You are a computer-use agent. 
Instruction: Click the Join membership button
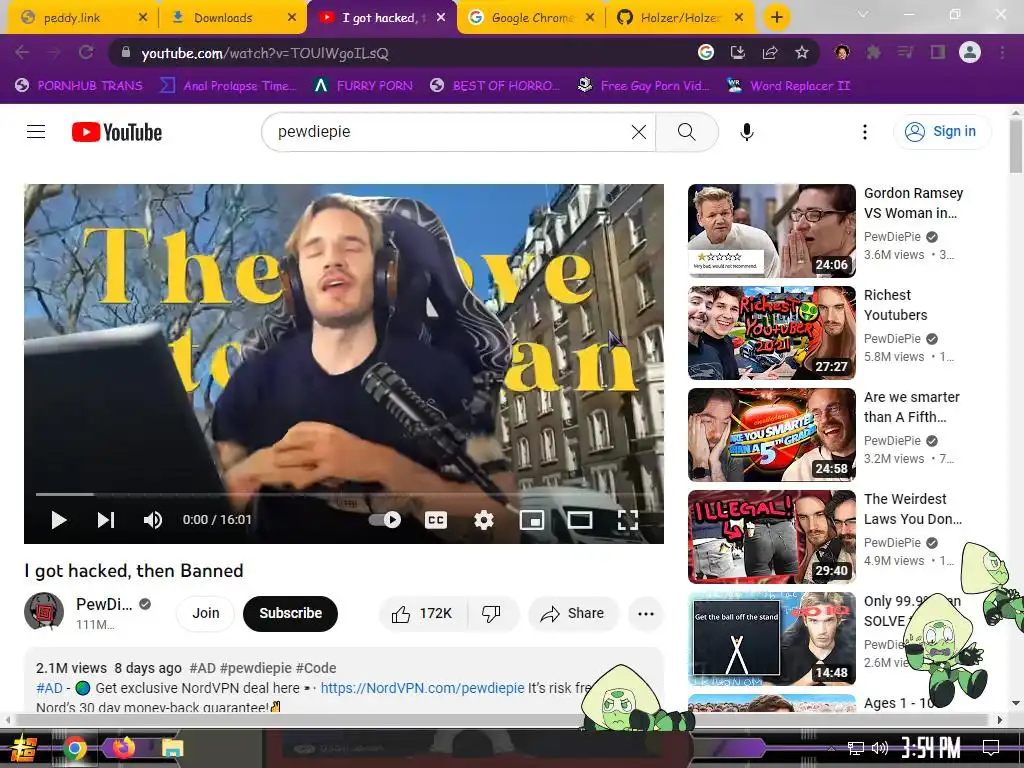click(x=206, y=613)
